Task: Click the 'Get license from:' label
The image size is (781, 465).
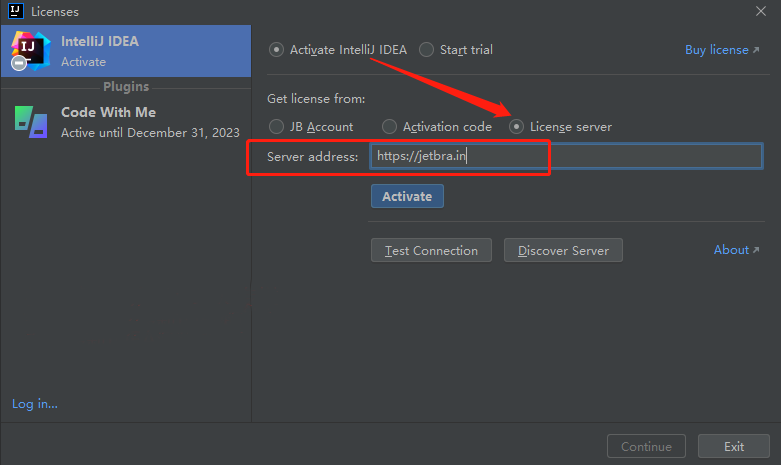Action: [316, 99]
